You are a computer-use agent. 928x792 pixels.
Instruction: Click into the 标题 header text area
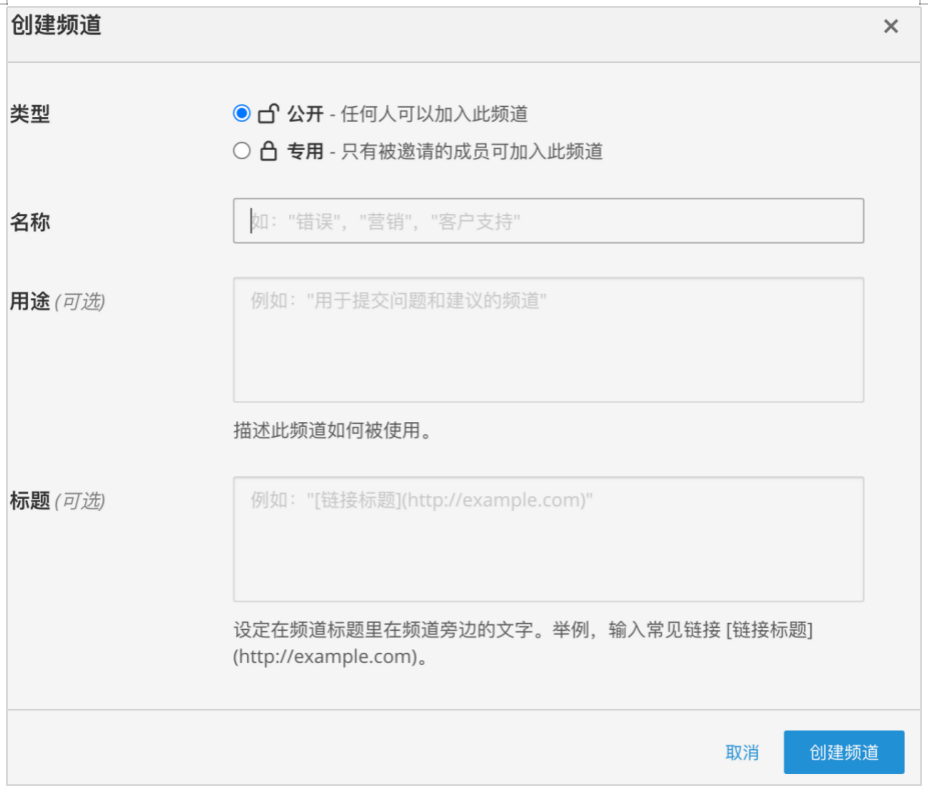[x=548, y=539]
